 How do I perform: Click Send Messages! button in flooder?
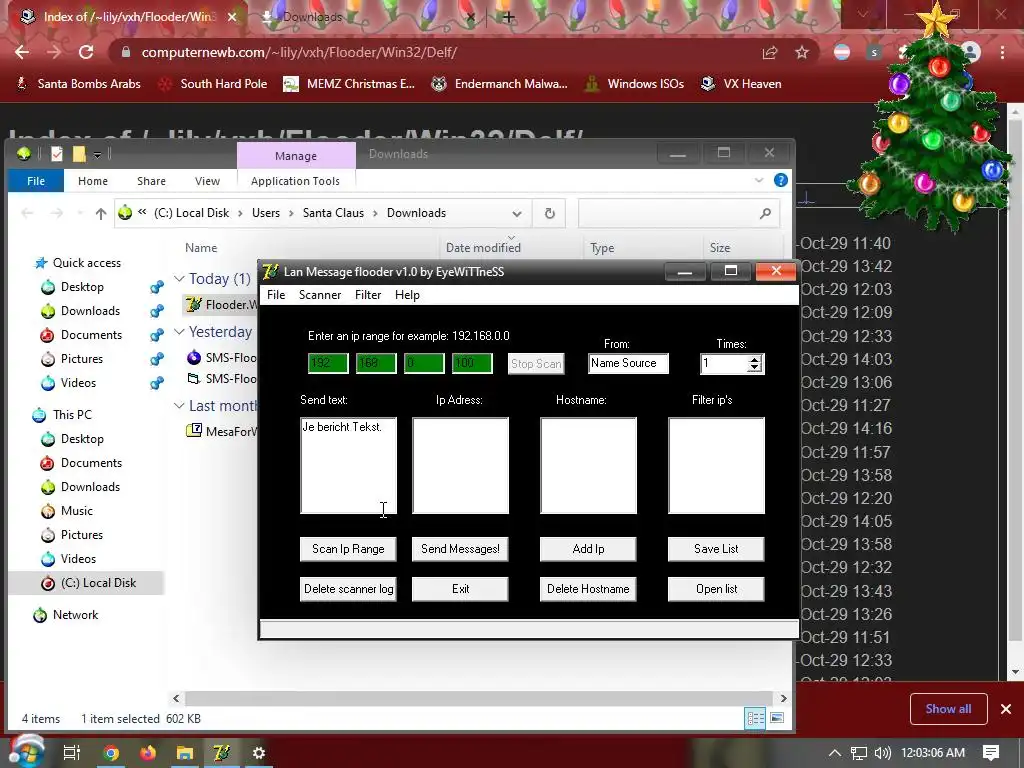[460, 549]
